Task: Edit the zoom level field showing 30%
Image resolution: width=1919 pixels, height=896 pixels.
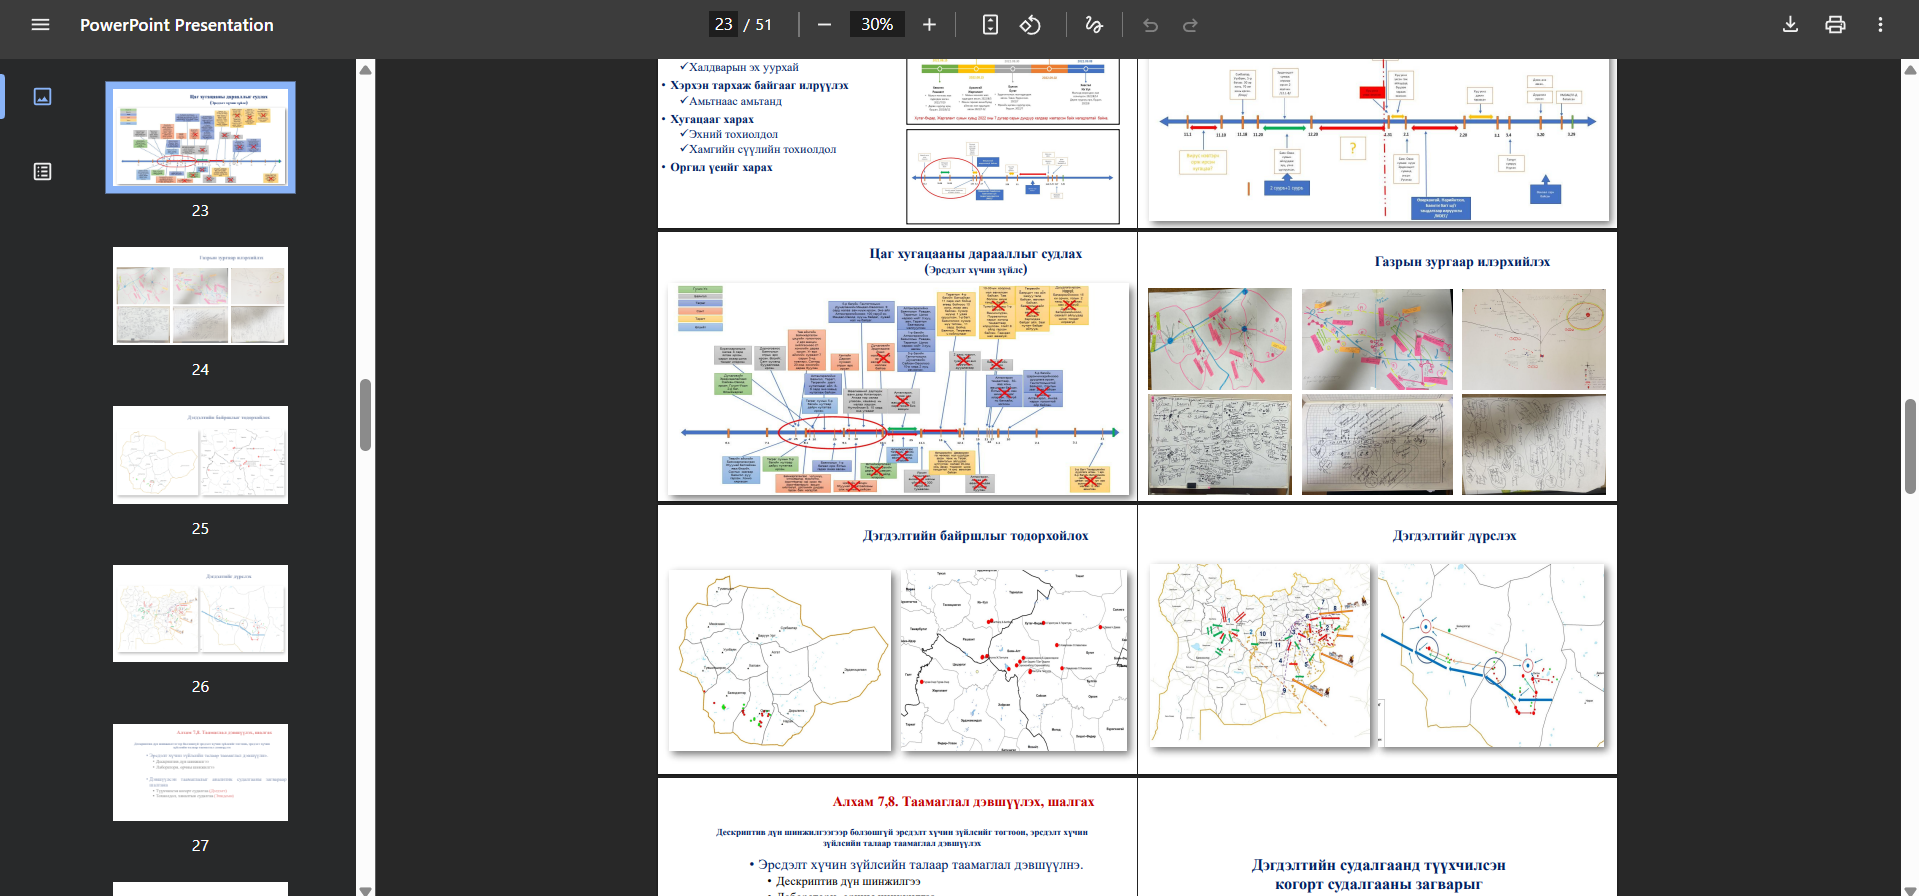Action: pyautogui.click(x=877, y=25)
